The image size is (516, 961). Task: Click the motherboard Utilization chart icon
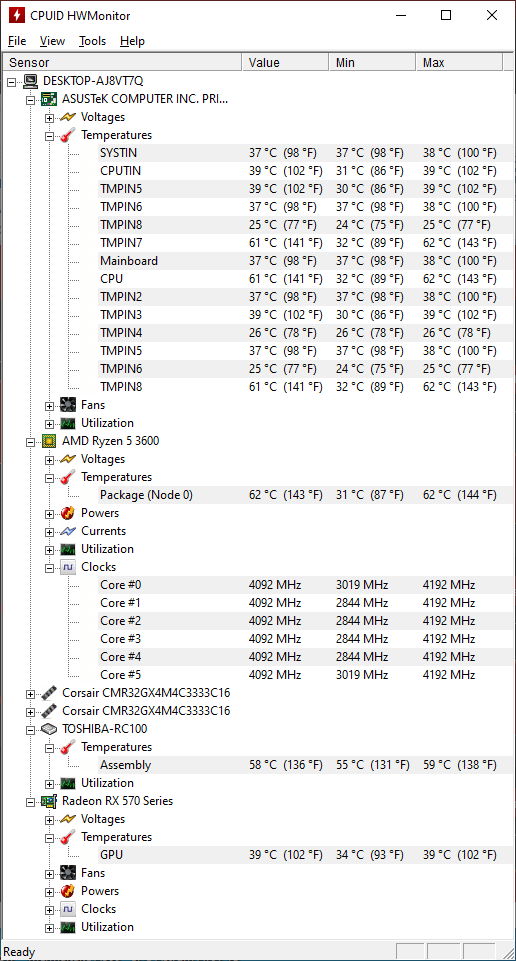tap(68, 423)
